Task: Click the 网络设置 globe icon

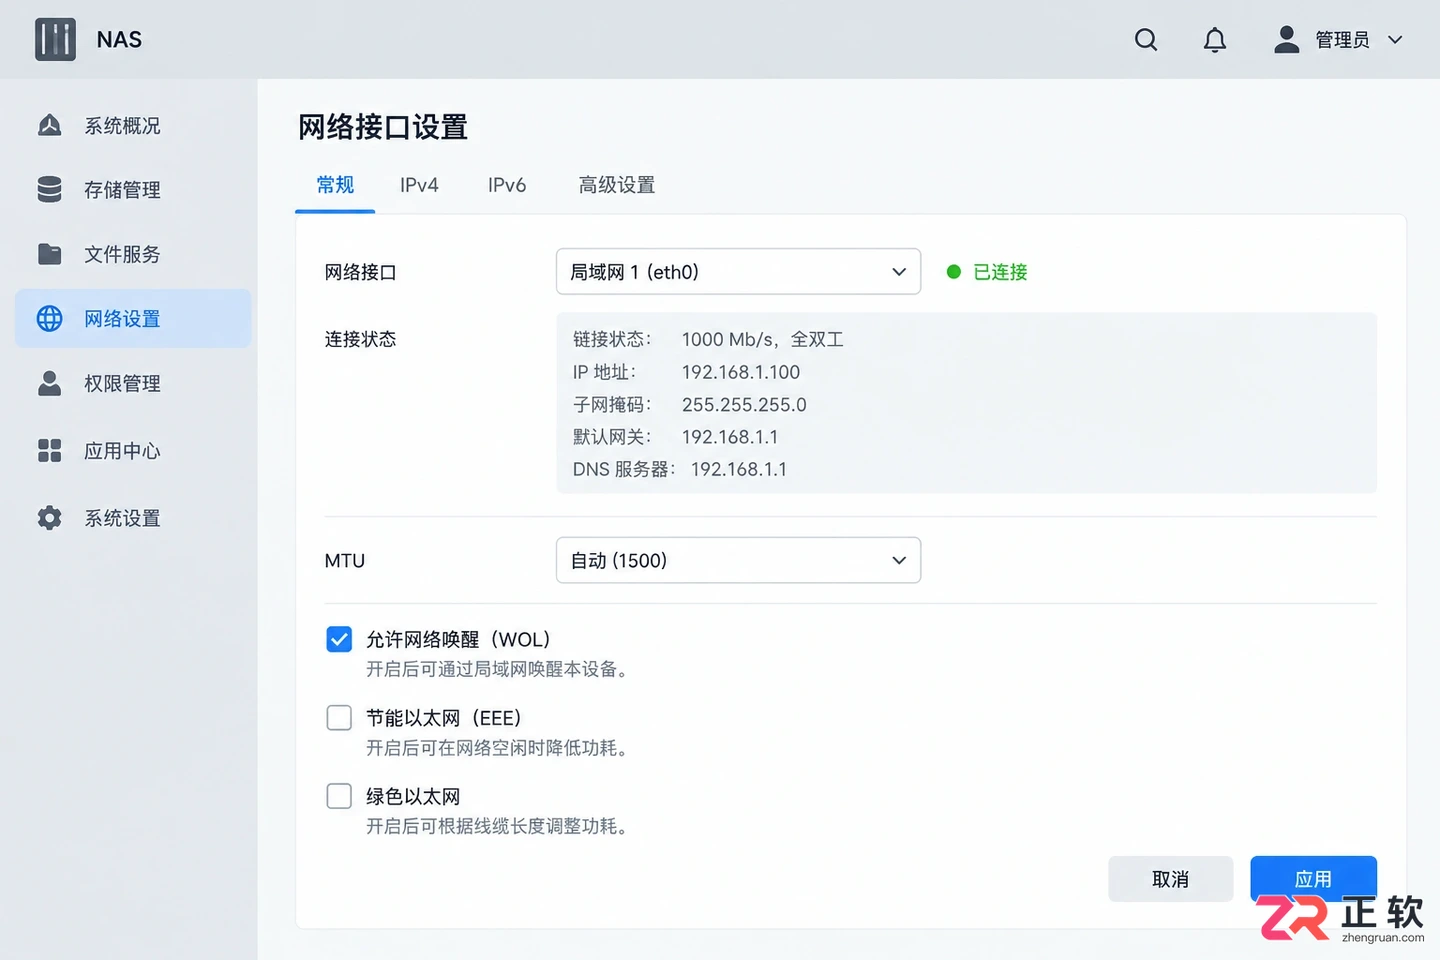Action: pyautogui.click(x=50, y=318)
